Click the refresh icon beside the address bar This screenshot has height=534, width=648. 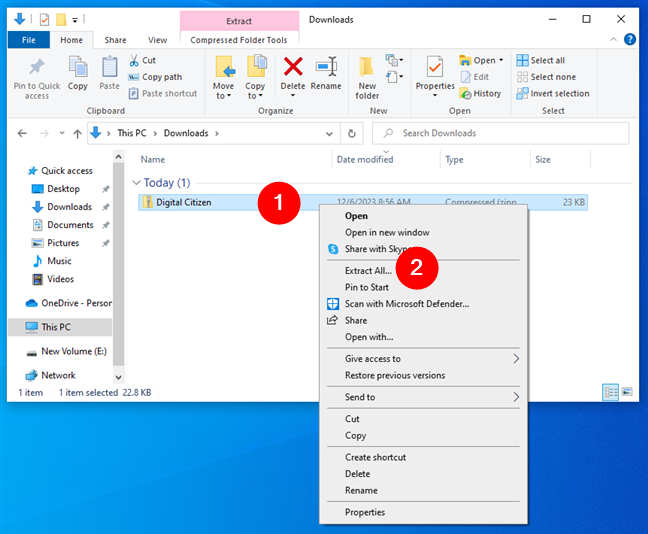tap(351, 133)
